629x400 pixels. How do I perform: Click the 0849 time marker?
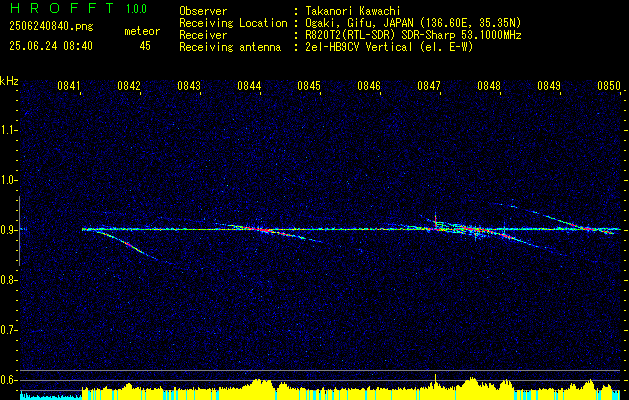[549, 86]
